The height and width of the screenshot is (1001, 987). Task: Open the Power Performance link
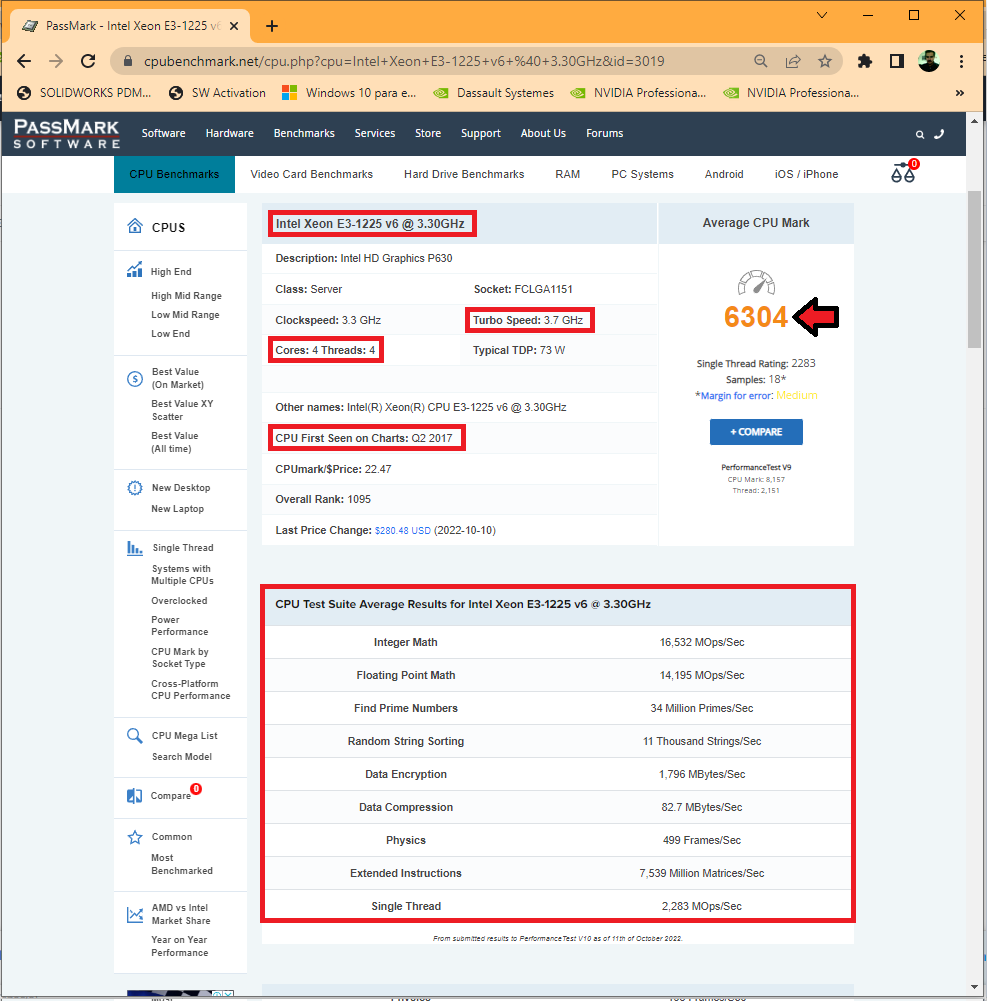179,626
